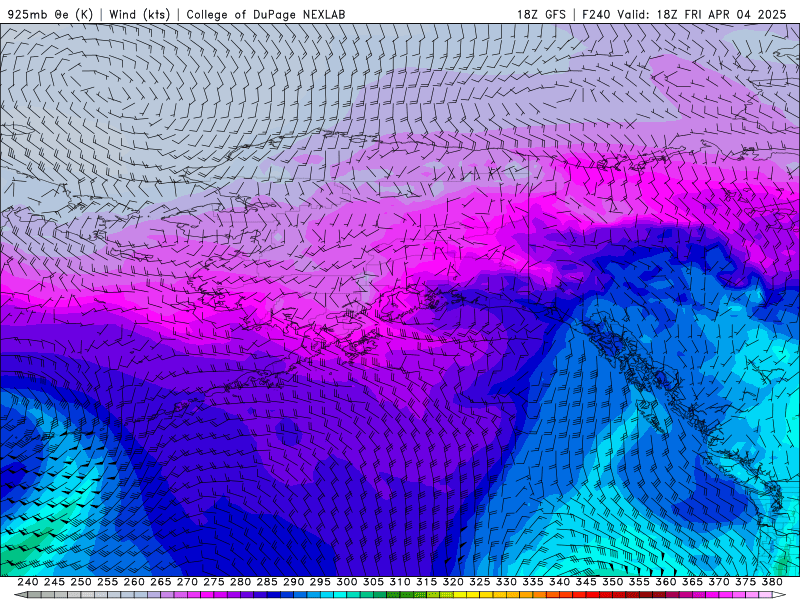Viewport: 800px width, 600px height.
Task: Select the 335 color scale value
Action: tap(533, 582)
